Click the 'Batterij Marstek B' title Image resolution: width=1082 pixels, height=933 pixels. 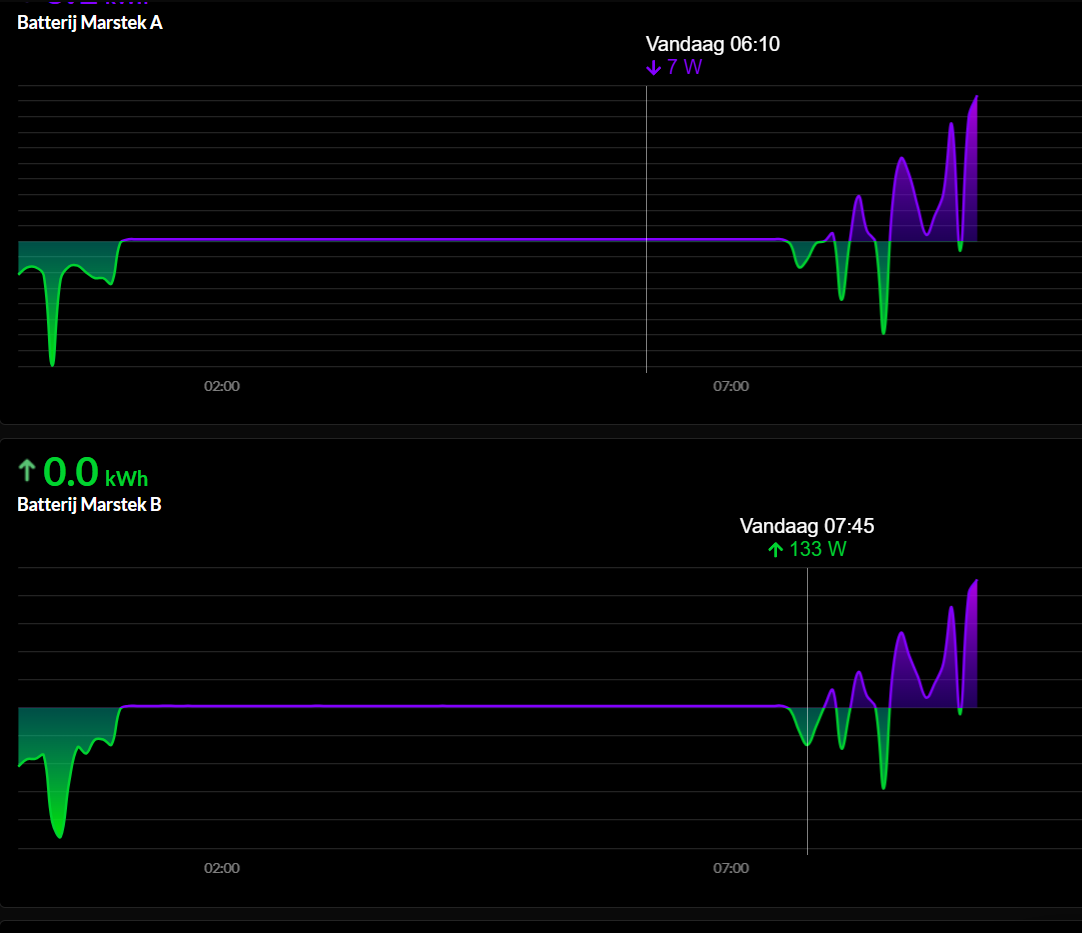(x=89, y=504)
